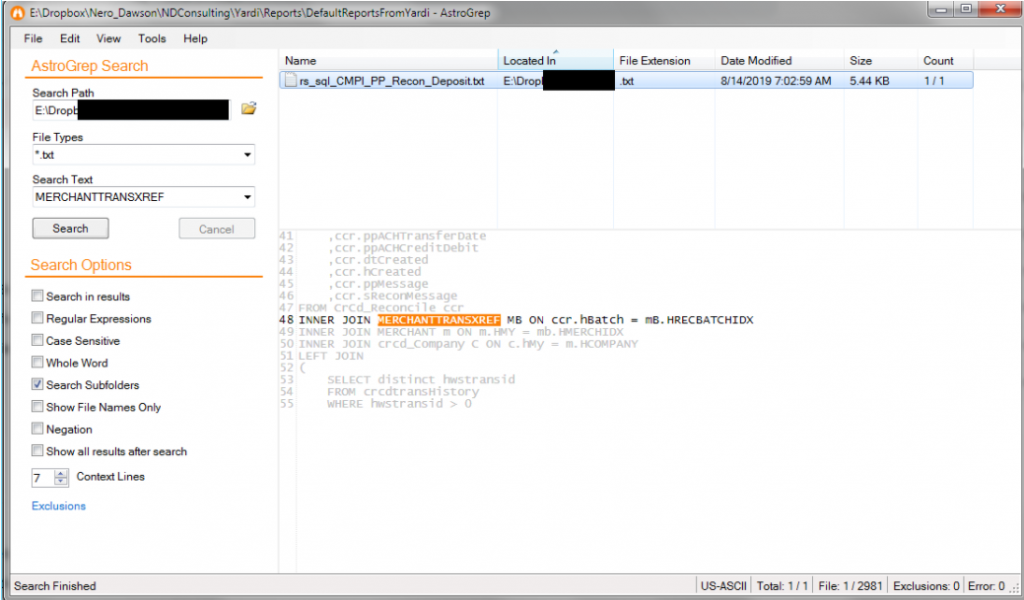Select the rs_sql_CMPI_PP_Recon_Deposit.txt result row
The image size is (1024, 600).
[626, 81]
